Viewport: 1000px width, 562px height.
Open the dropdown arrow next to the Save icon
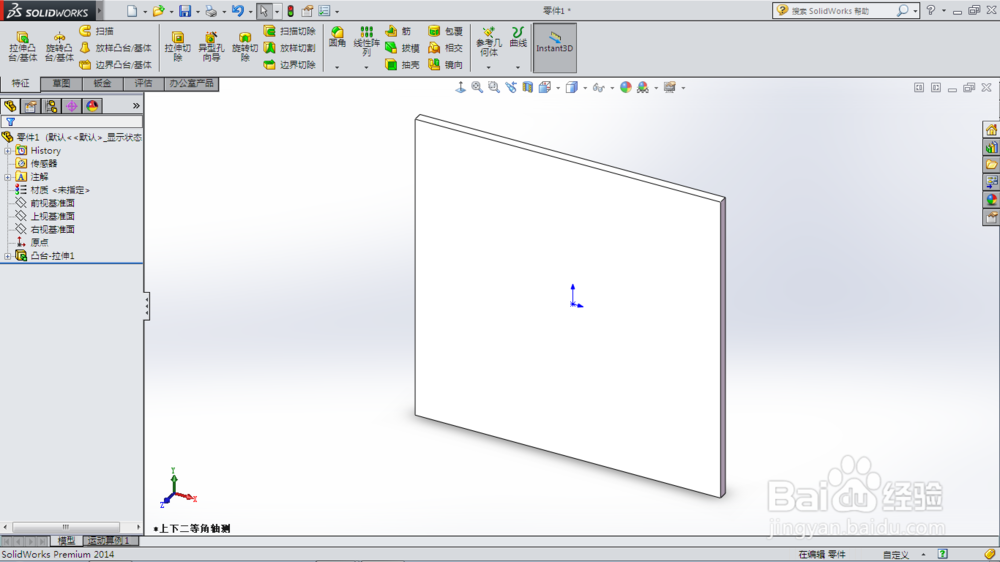pyautogui.click(x=197, y=11)
